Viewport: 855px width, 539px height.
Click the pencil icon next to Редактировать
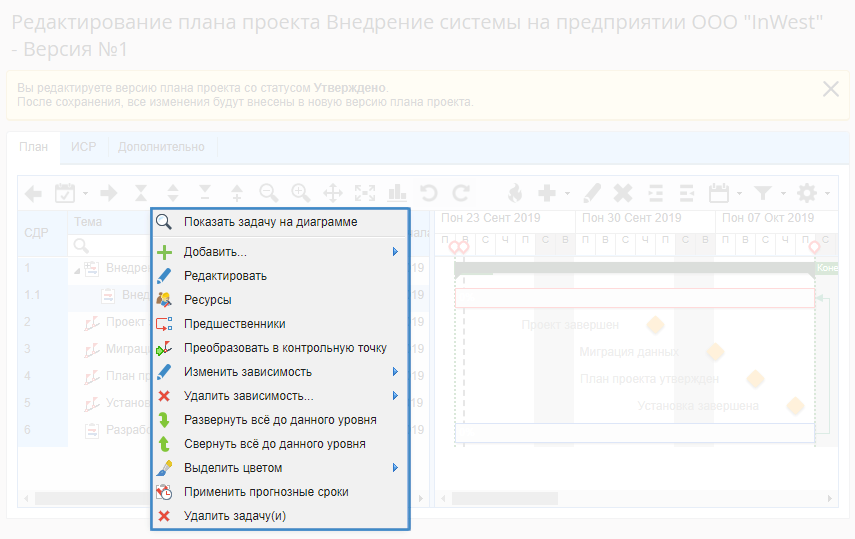pyautogui.click(x=165, y=275)
